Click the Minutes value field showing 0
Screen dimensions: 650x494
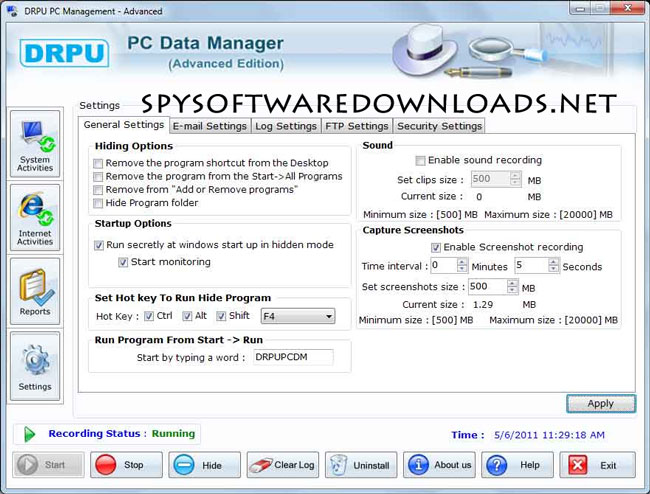coord(444,265)
